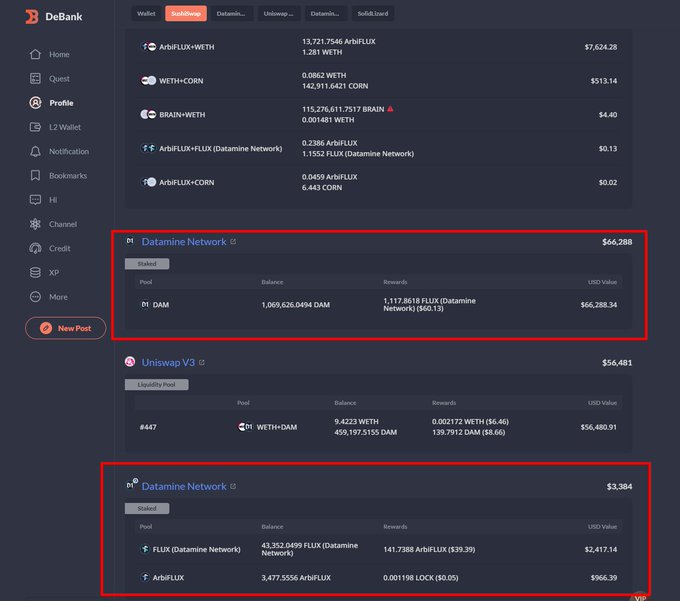Open external link icon beside $3,384 Datamine Network
This screenshot has height=601, width=680.
pyautogui.click(x=233, y=486)
